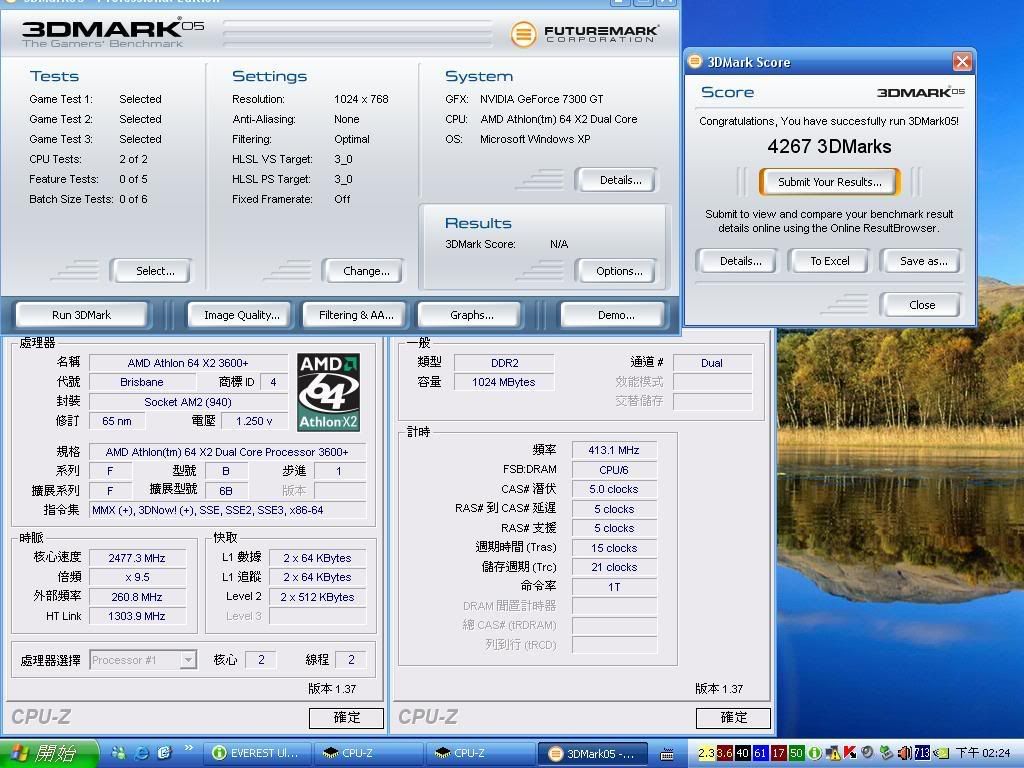Click the 713 tray indicator
Image resolution: width=1024 pixels, height=768 pixels.
click(921, 753)
